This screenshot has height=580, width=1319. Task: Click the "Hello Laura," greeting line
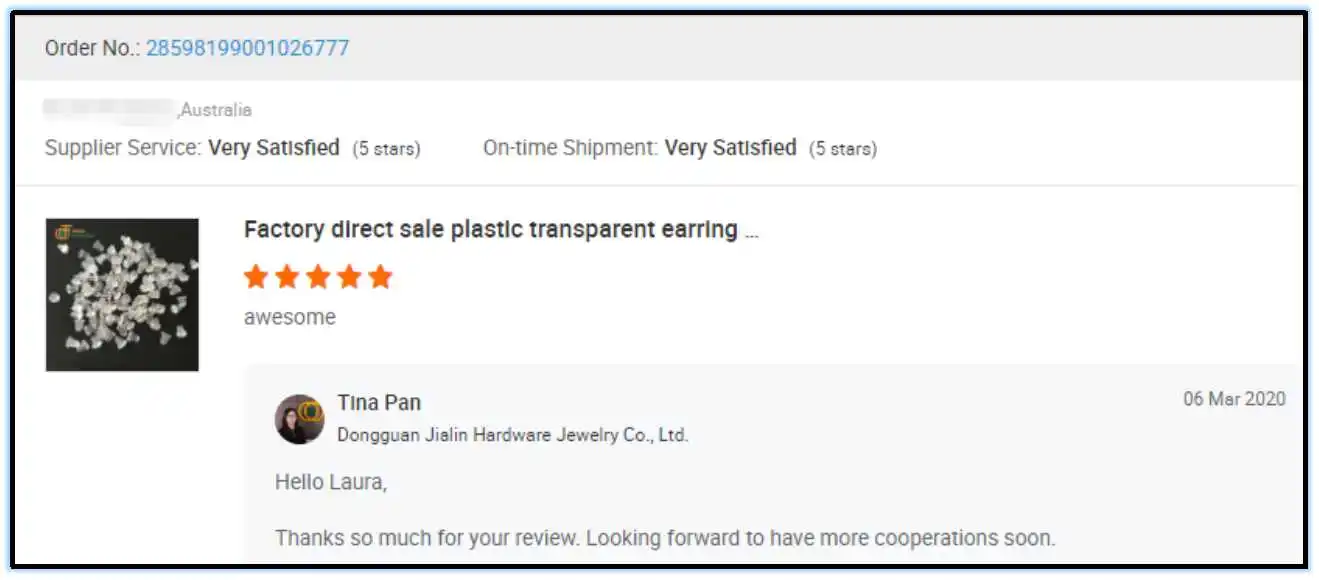pyautogui.click(x=331, y=482)
